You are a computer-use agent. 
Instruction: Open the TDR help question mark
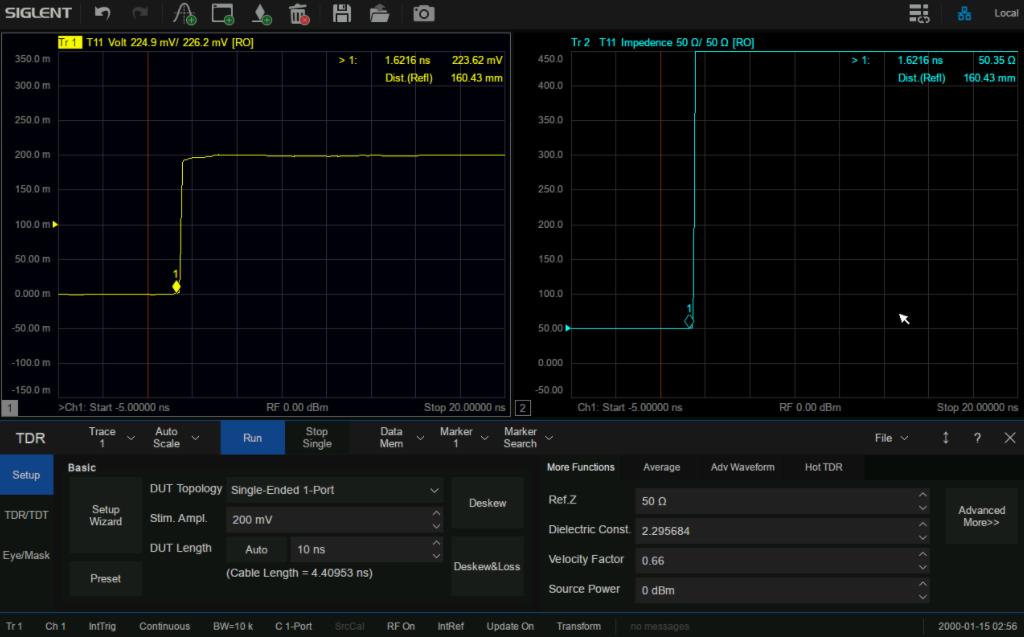tap(977, 438)
